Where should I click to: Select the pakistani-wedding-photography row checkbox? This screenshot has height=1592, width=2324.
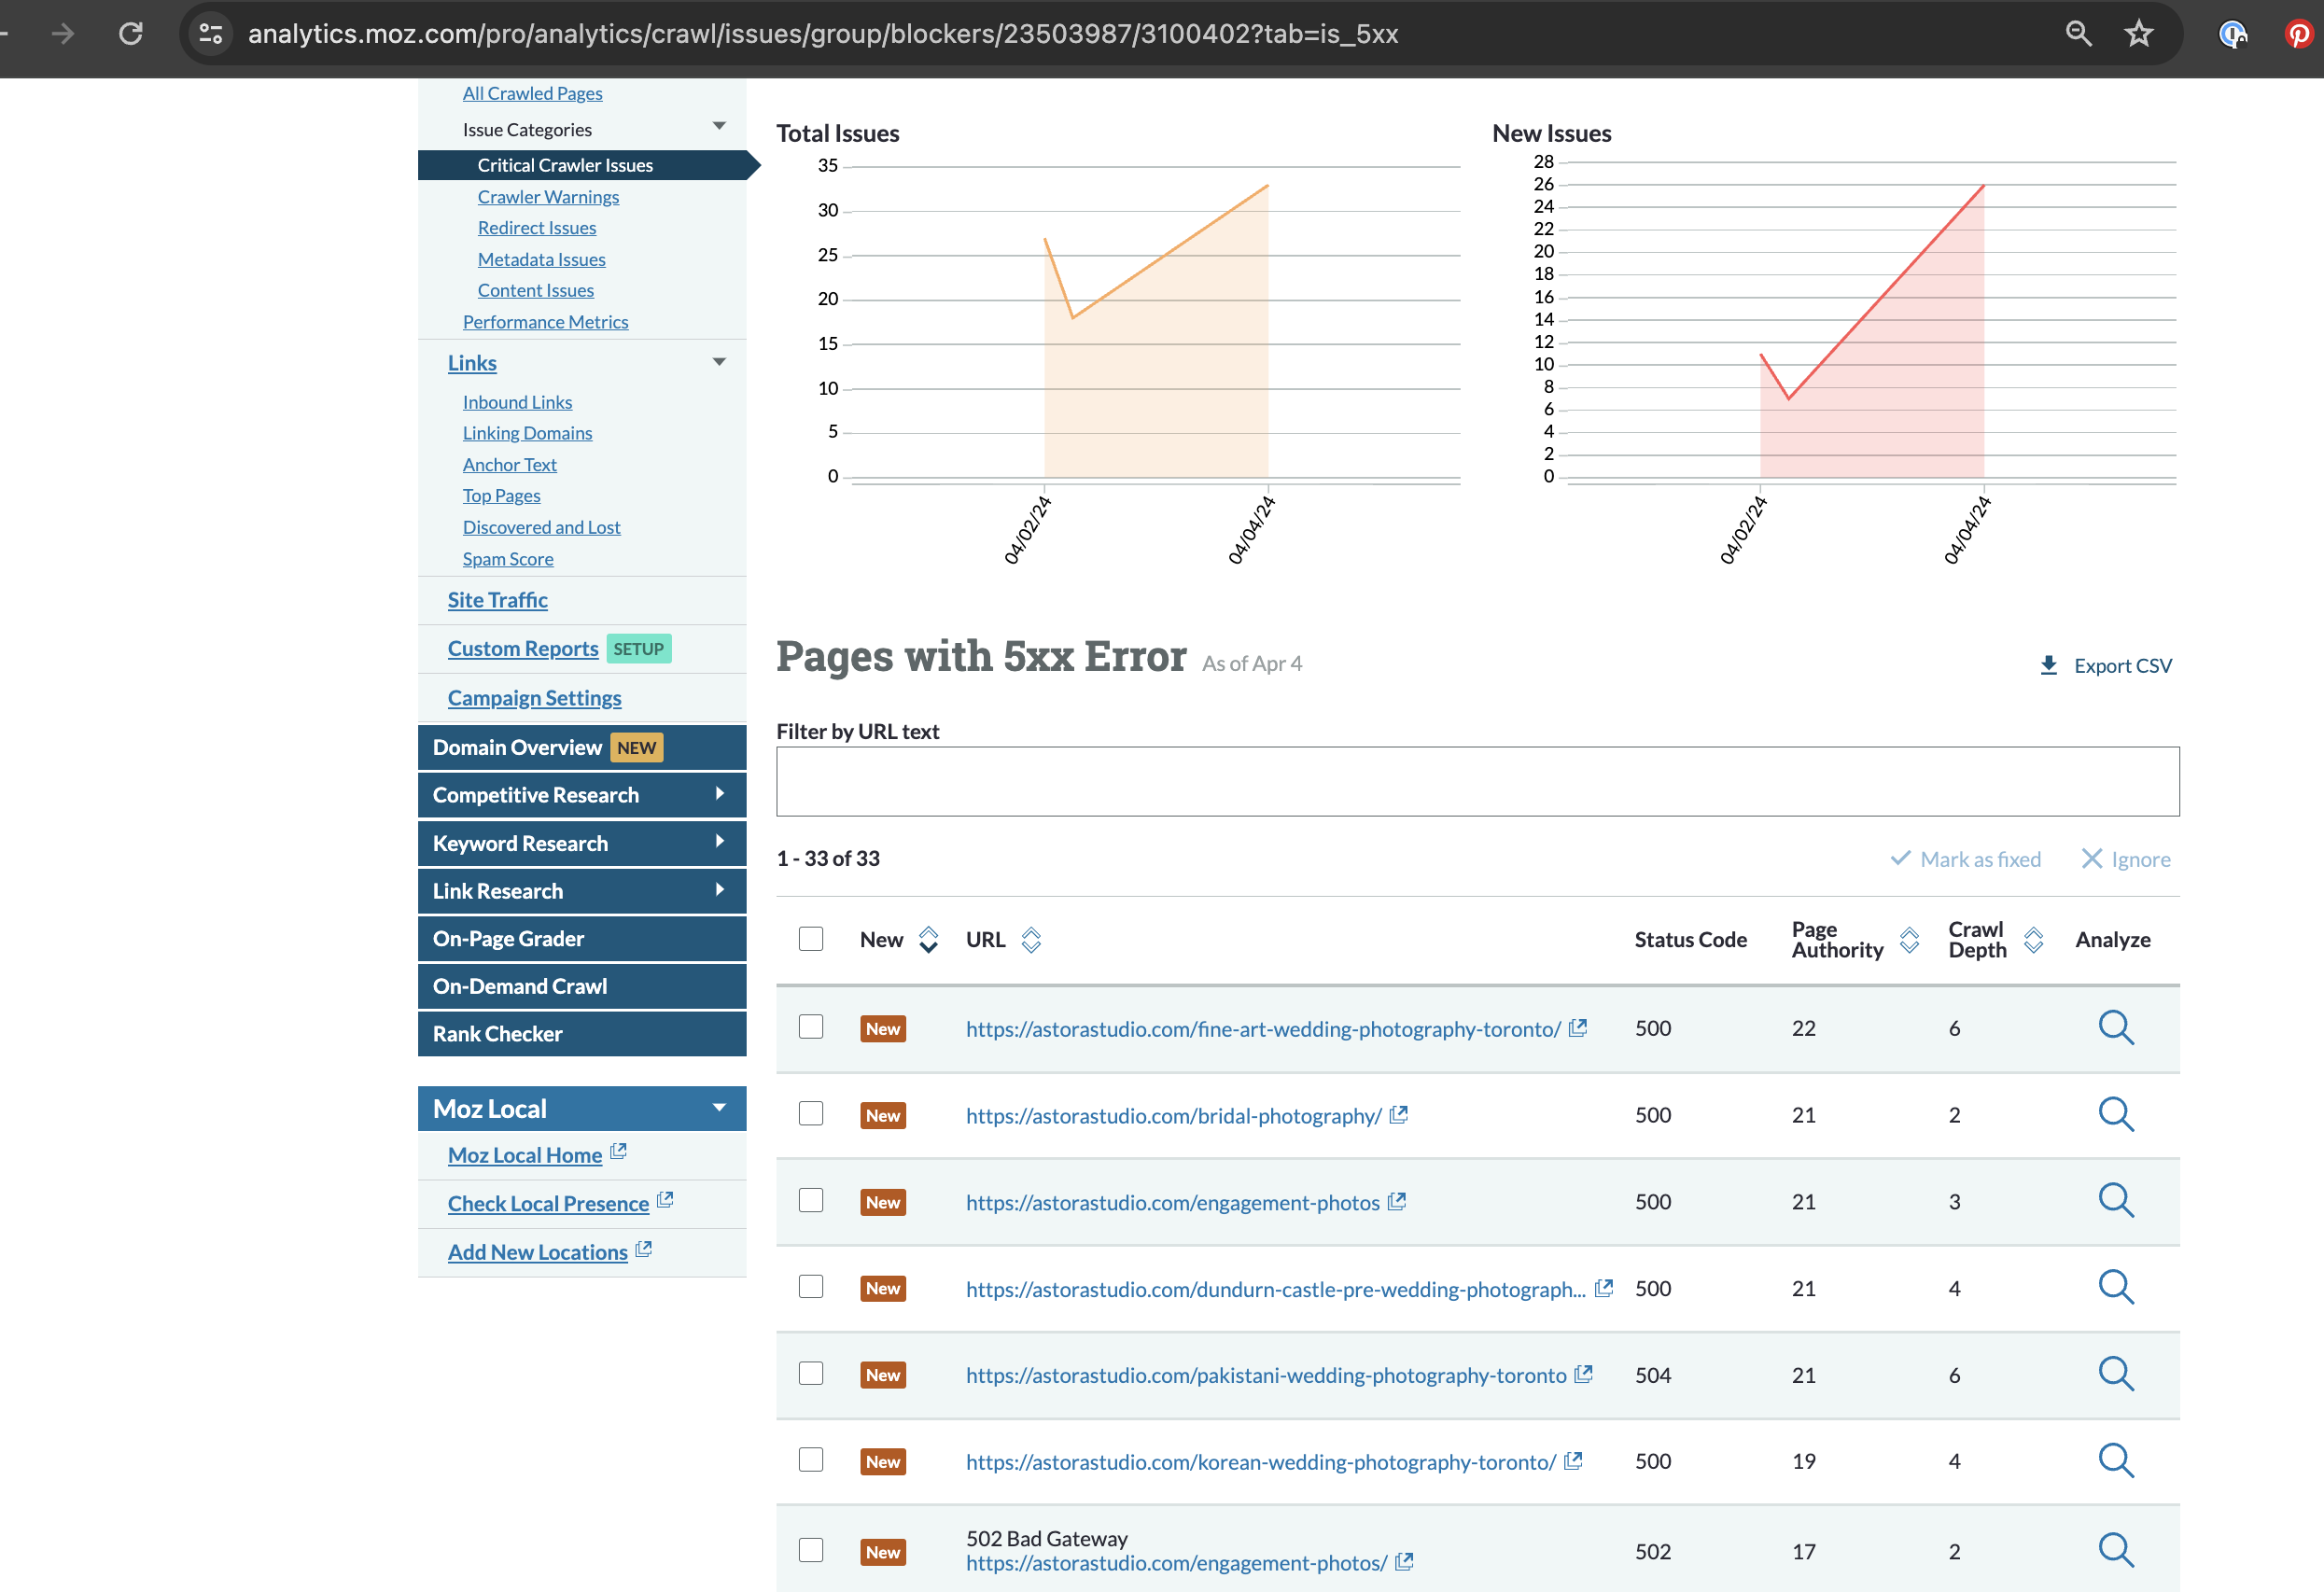pyautogui.click(x=811, y=1374)
